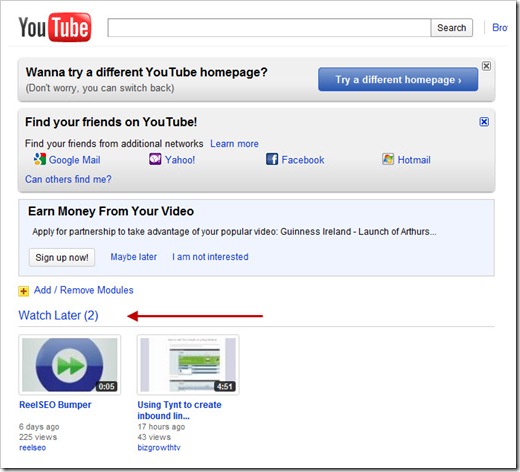Click the '17 hours ago' text

tap(161, 427)
